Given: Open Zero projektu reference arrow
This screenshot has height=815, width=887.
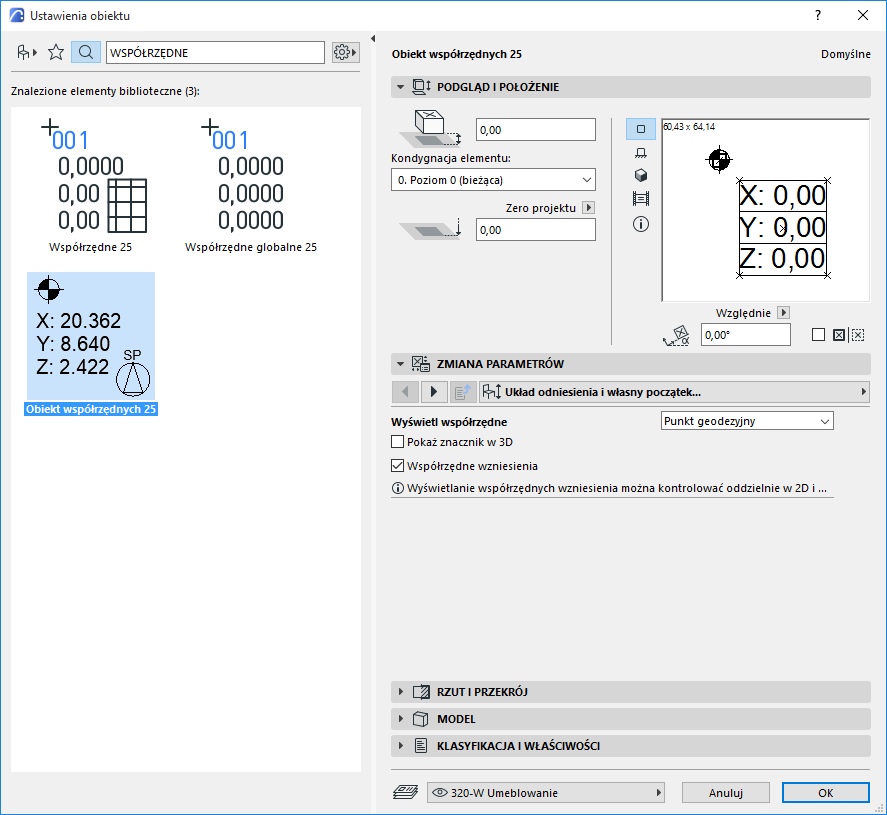Looking at the screenshot, I should coord(588,208).
